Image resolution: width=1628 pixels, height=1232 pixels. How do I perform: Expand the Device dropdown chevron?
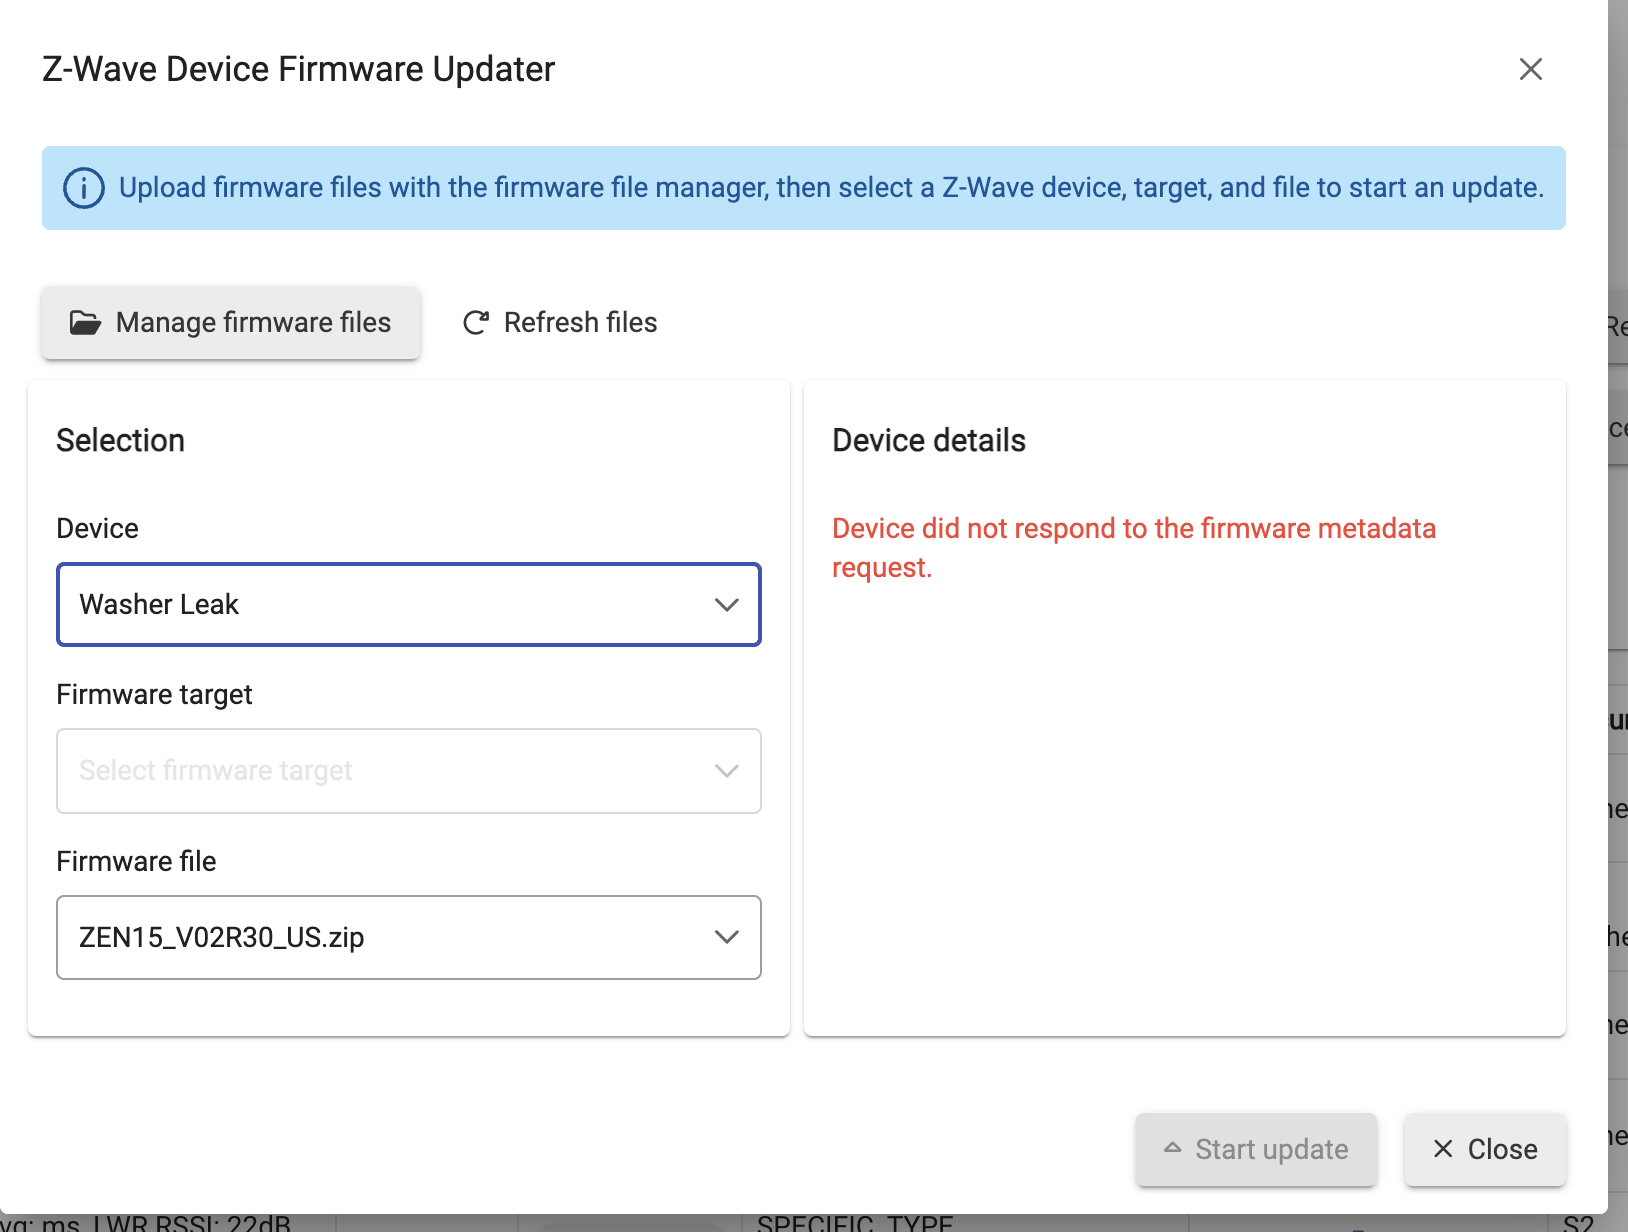[x=727, y=605]
